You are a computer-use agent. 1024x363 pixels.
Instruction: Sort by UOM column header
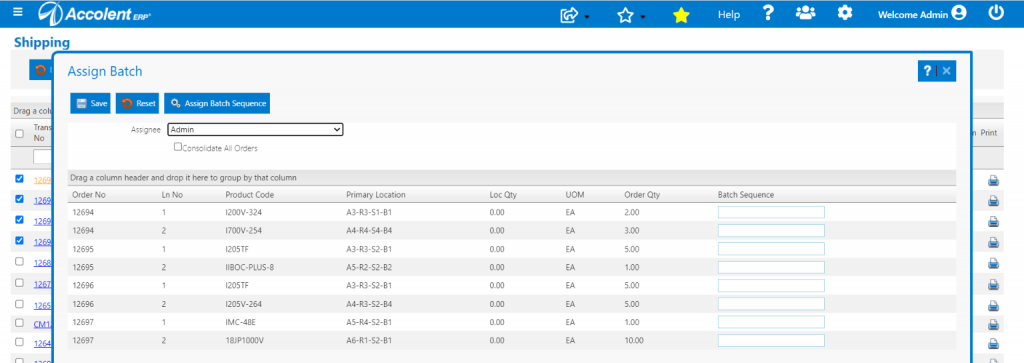click(x=574, y=195)
